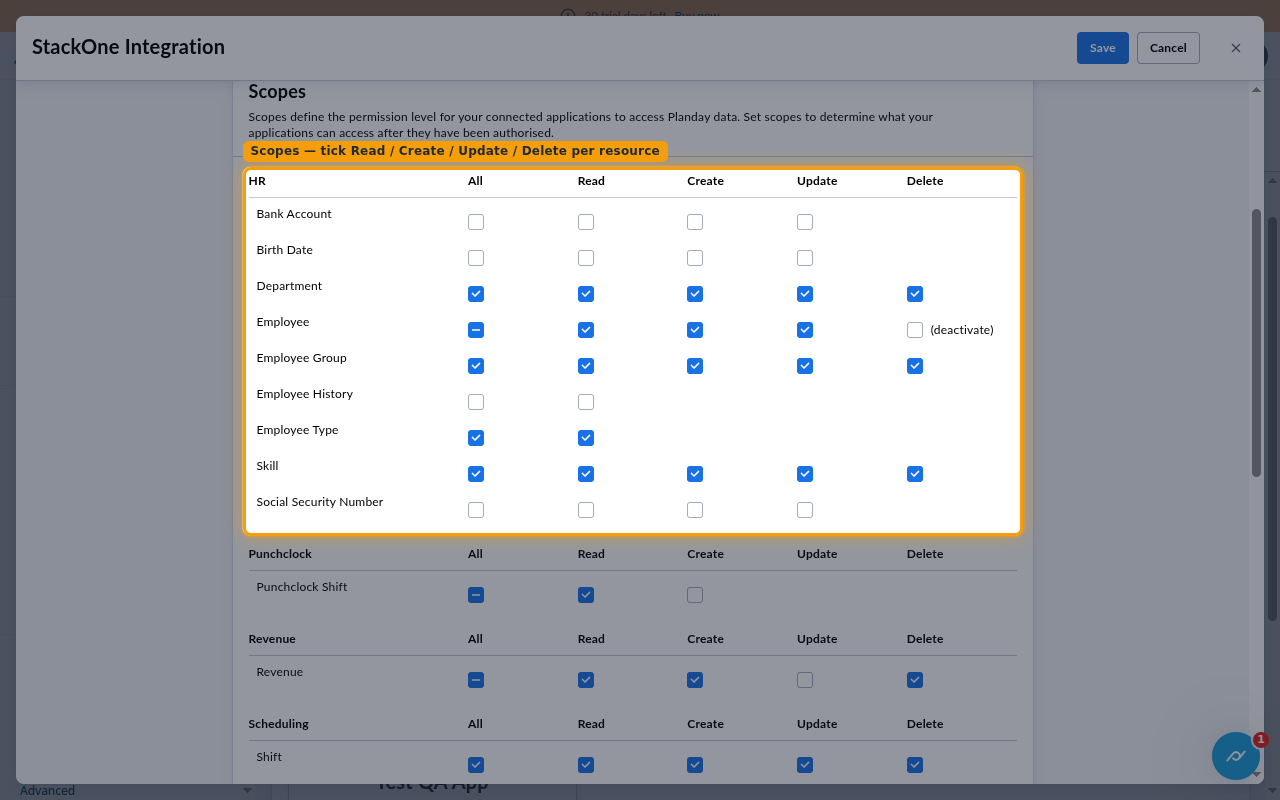
Task: Untick Department Create checkbox
Action: pos(695,294)
